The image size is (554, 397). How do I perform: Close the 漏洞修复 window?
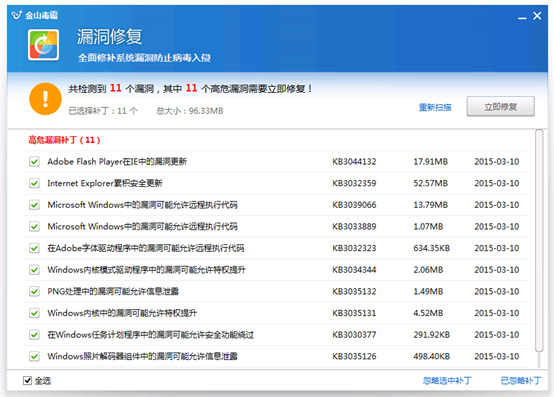pyautogui.click(x=537, y=16)
